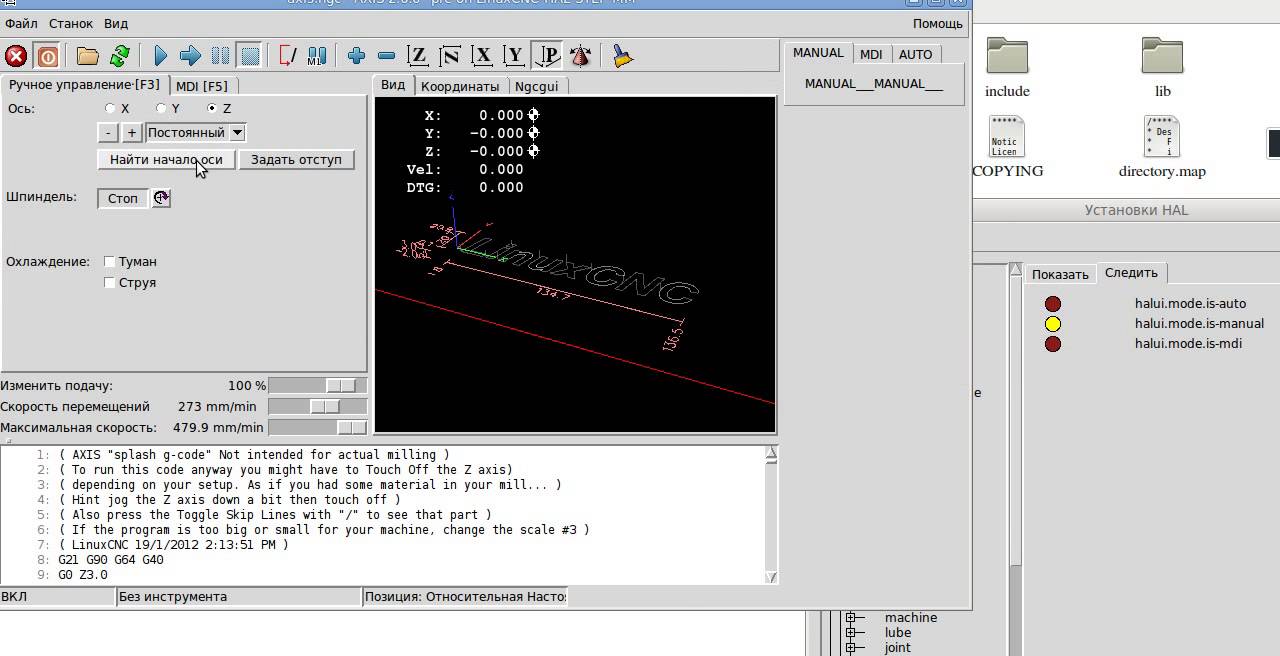Image resolution: width=1280 pixels, height=656 pixels.
Task: Click the G-code listing scroll down arrow
Action: point(771,577)
